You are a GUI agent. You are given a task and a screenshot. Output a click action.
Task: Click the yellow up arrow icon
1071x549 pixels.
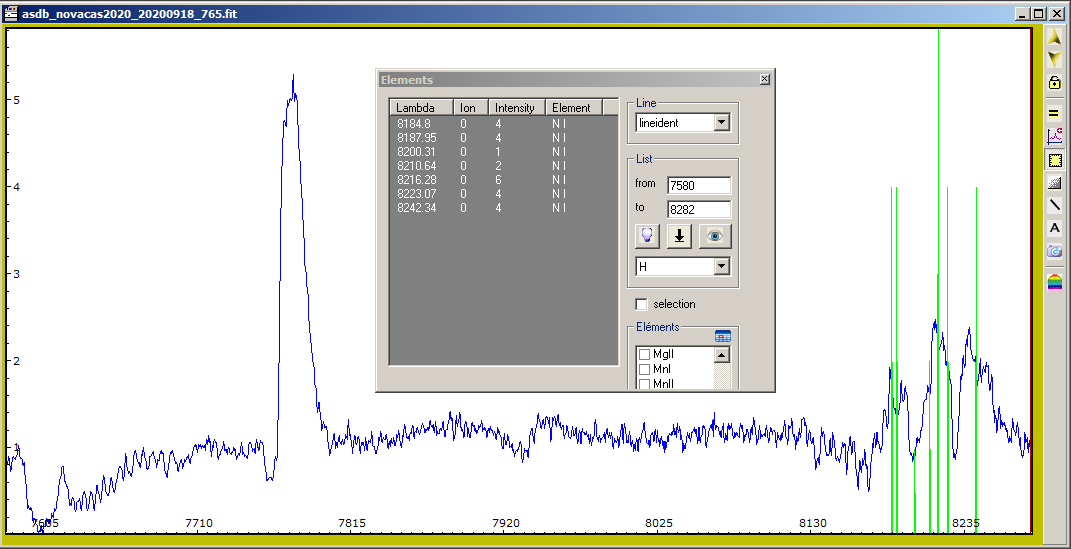1054,37
